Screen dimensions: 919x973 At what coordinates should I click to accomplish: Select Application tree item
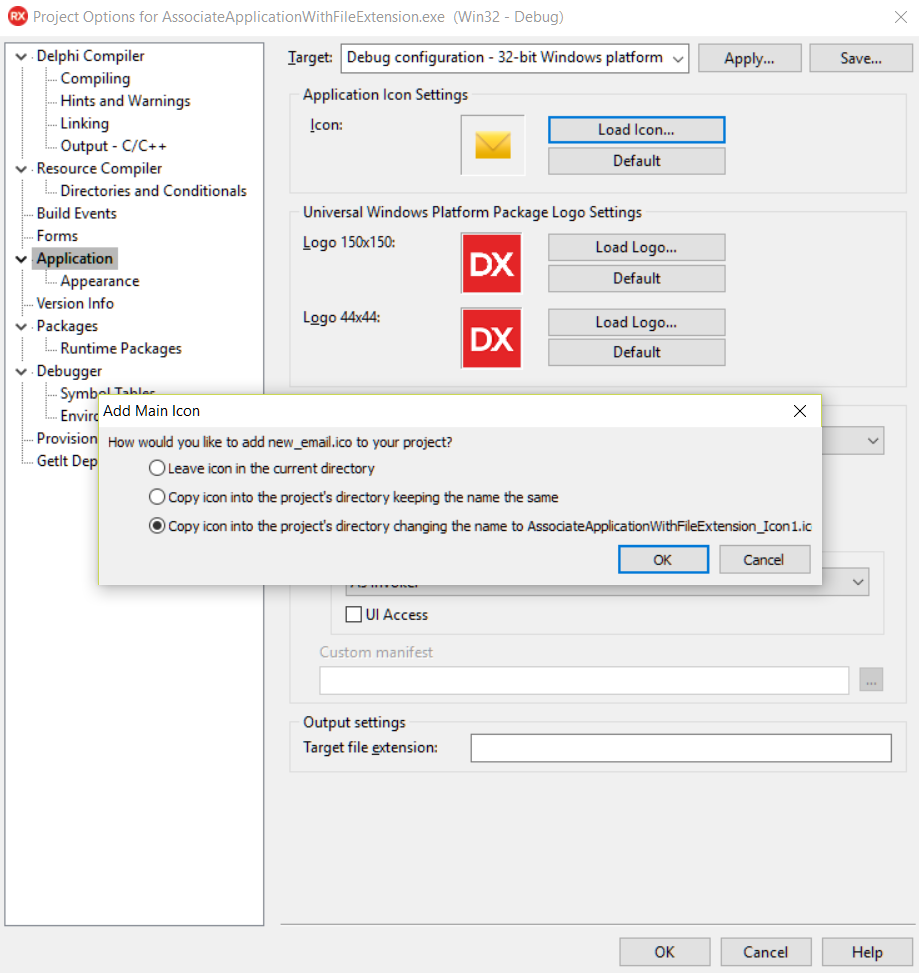point(74,258)
